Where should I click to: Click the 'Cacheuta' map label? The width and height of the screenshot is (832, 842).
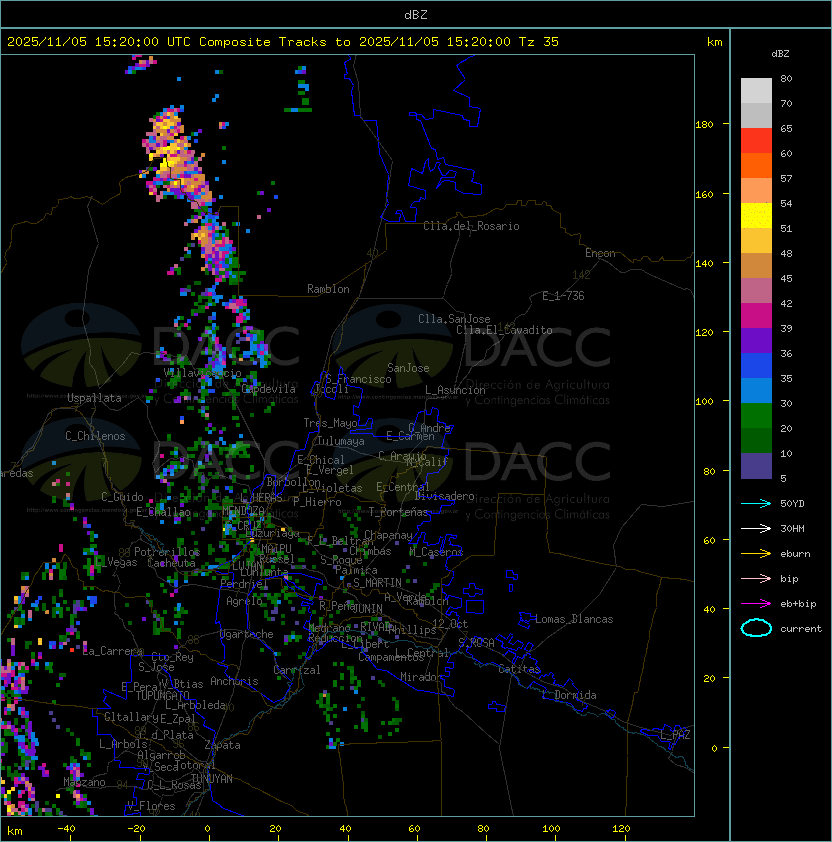coord(171,563)
